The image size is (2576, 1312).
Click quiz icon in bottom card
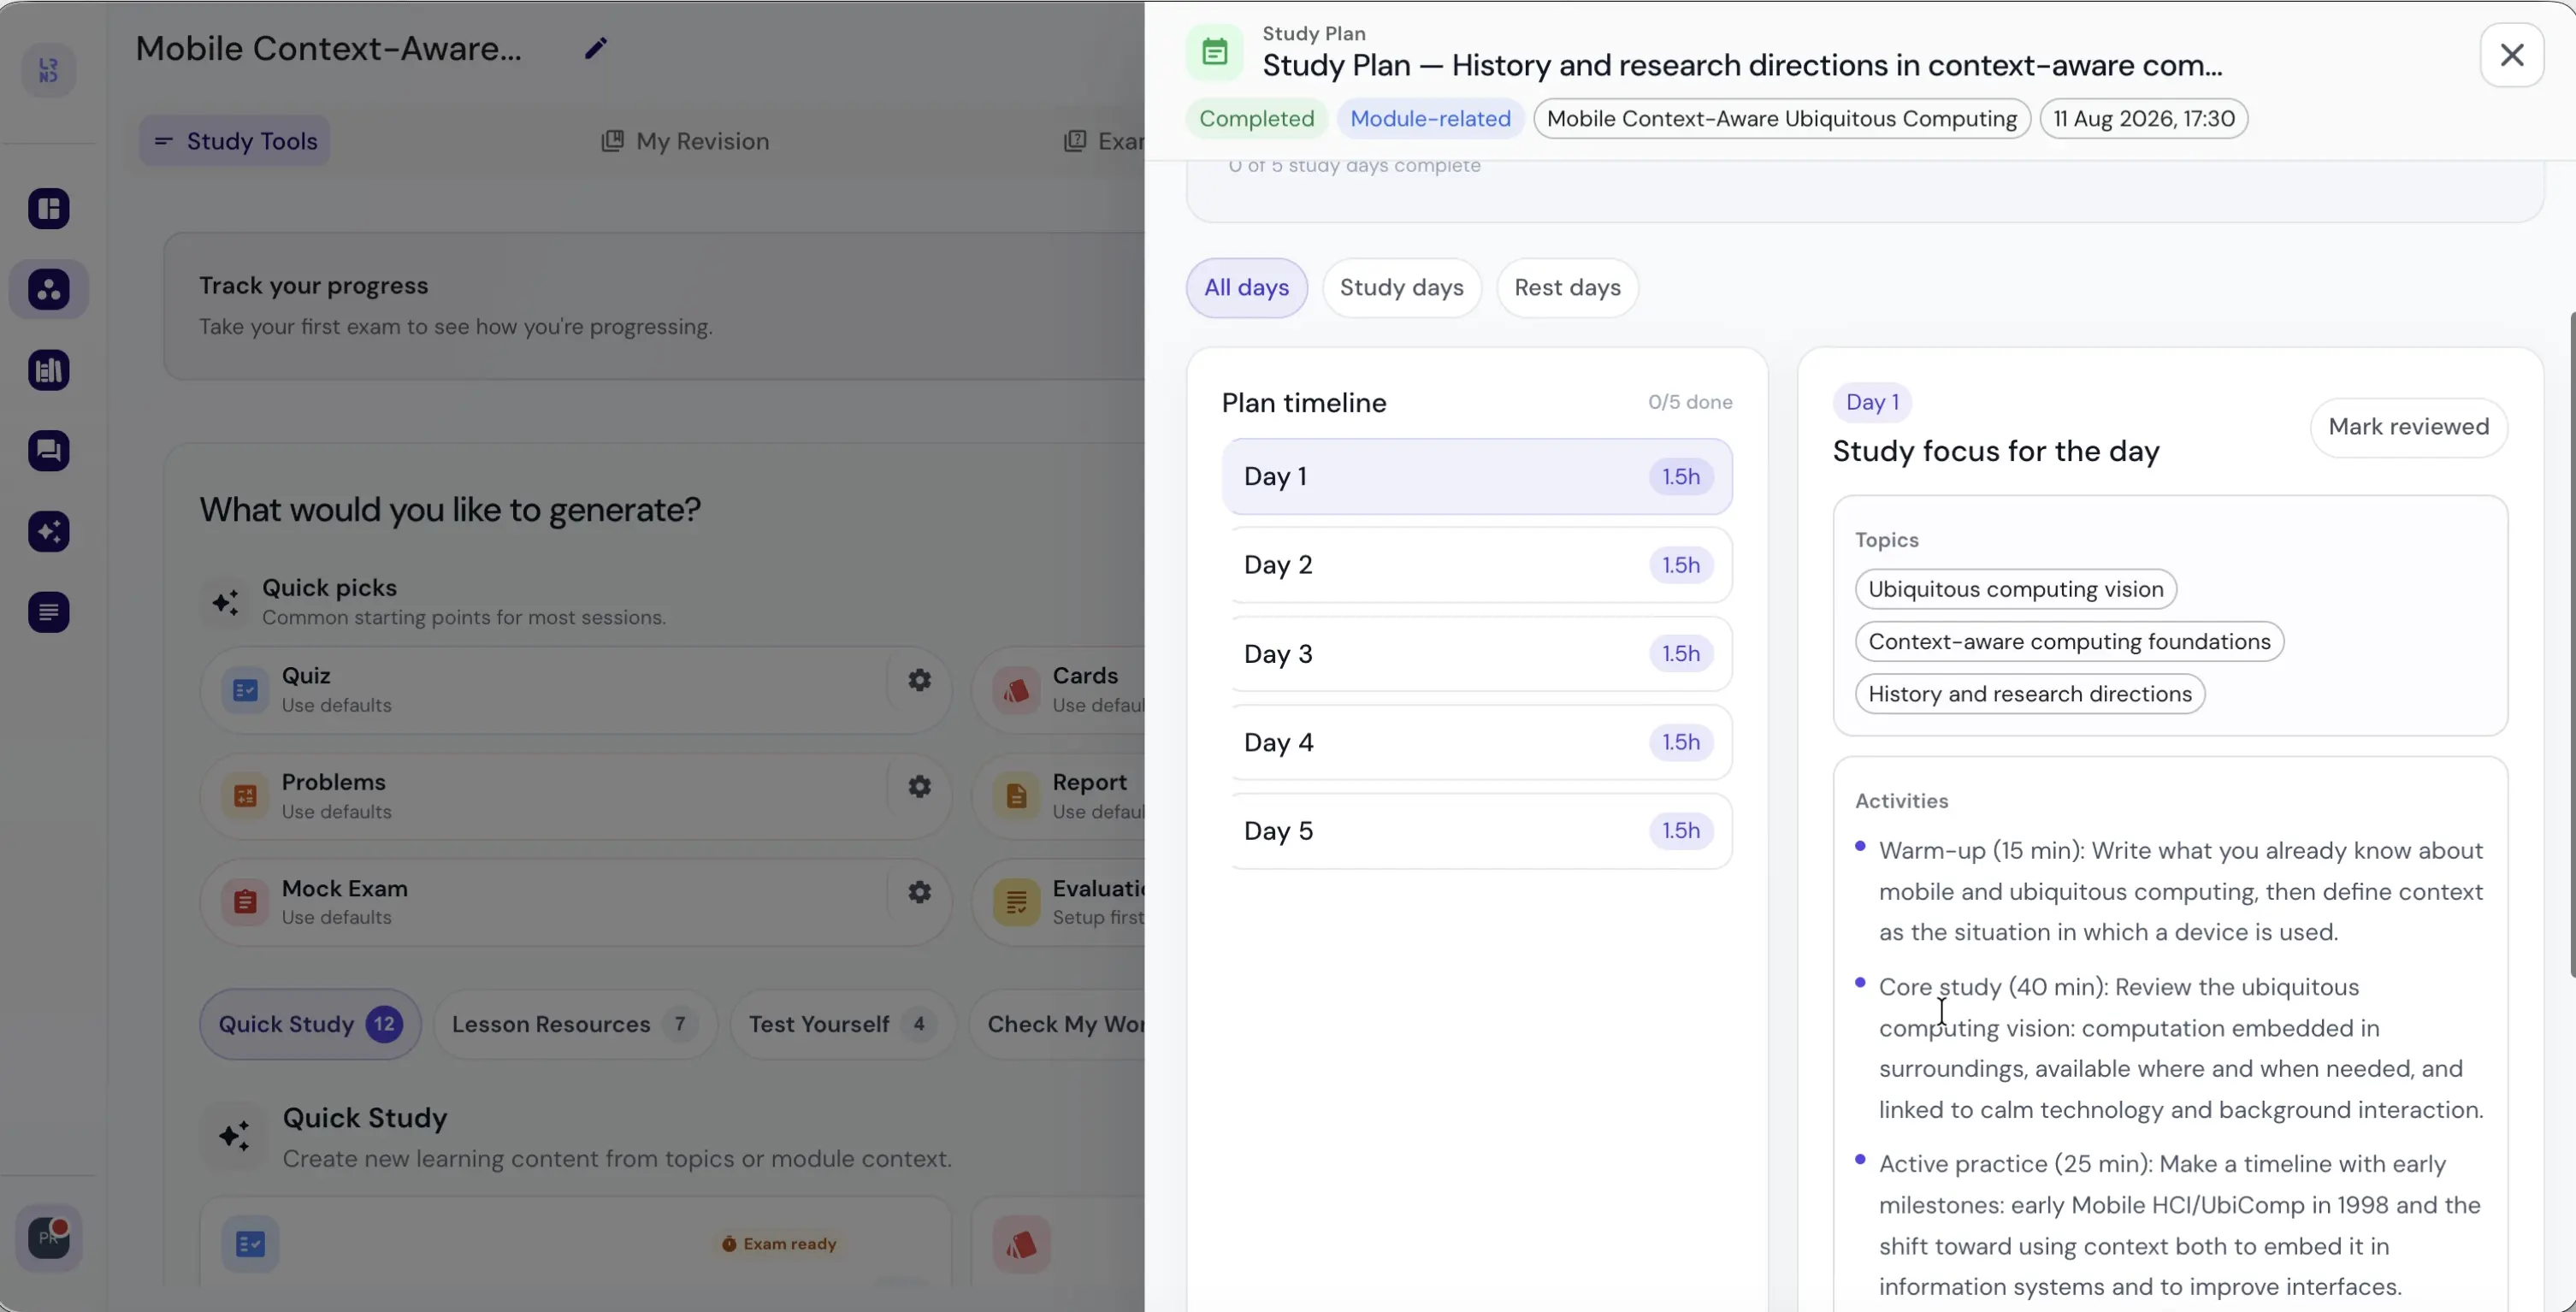[x=250, y=1244]
